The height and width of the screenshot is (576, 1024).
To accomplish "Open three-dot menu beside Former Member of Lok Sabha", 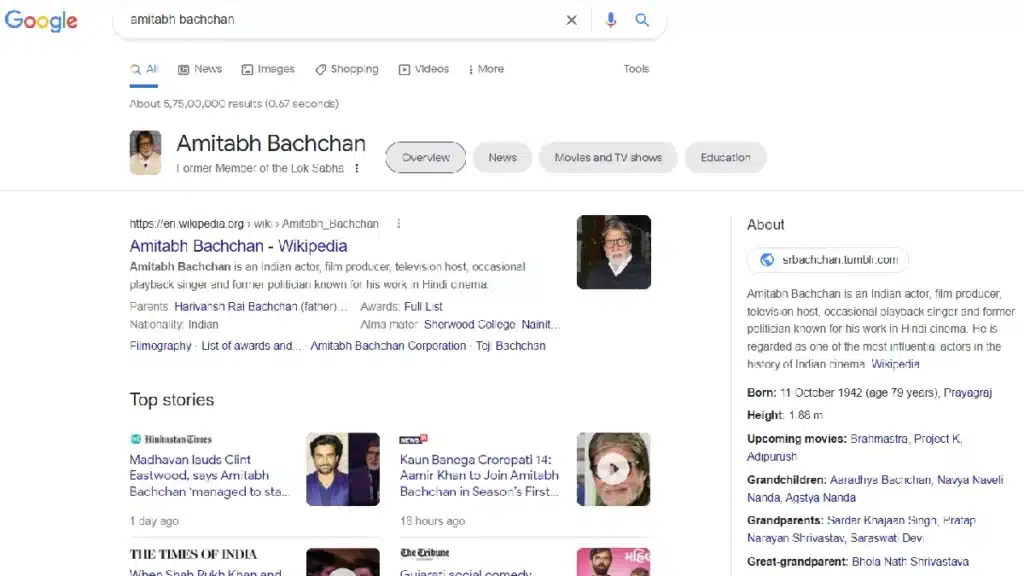I will pyautogui.click(x=357, y=168).
